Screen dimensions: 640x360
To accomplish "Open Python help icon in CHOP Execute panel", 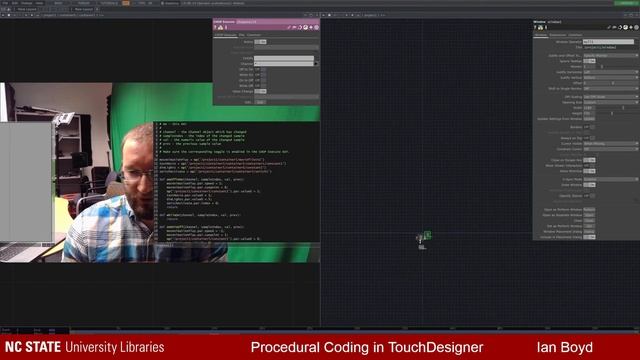I will [220, 27].
